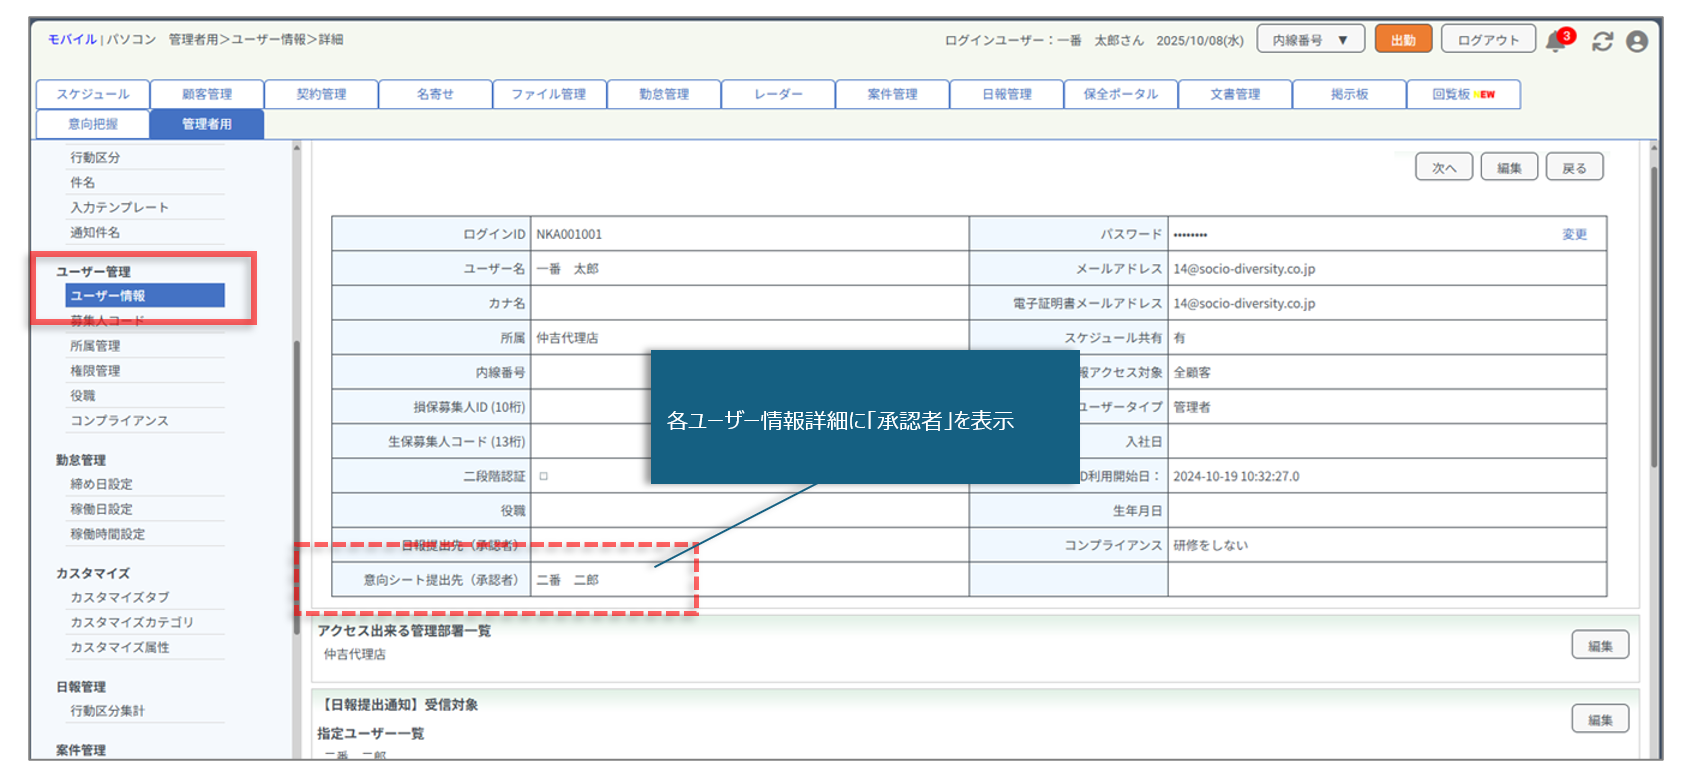The image size is (1698, 784).
Task: Click the ログアウト button
Action: tap(1488, 40)
